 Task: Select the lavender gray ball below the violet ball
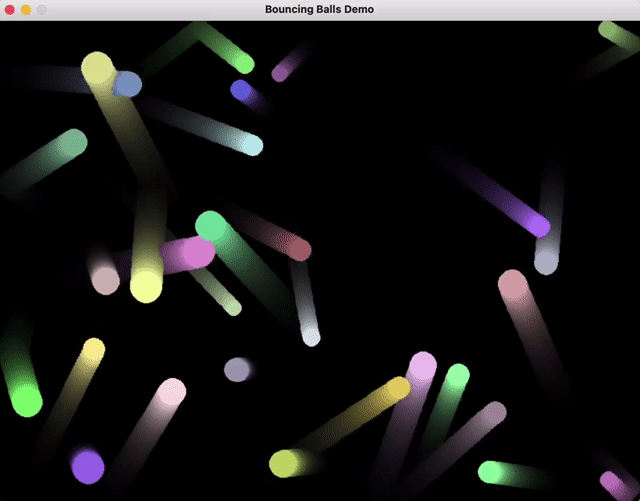click(x=546, y=262)
